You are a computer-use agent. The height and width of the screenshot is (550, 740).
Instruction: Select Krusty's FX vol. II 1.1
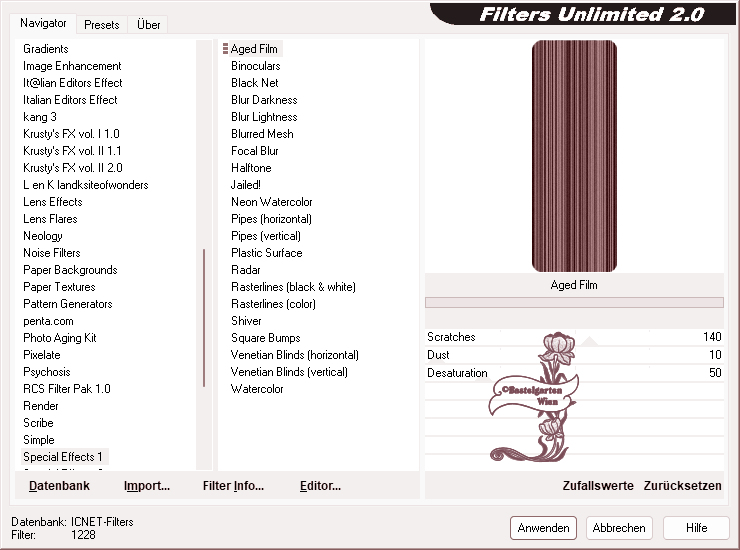72,151
